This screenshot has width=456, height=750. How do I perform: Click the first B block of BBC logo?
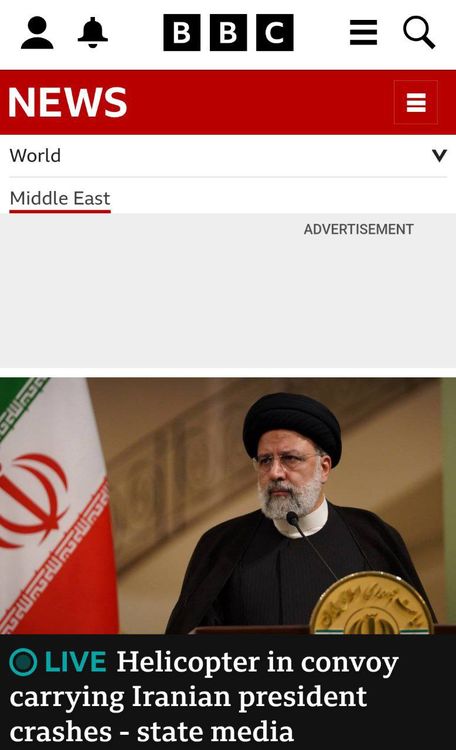click(x=182, y=33)
